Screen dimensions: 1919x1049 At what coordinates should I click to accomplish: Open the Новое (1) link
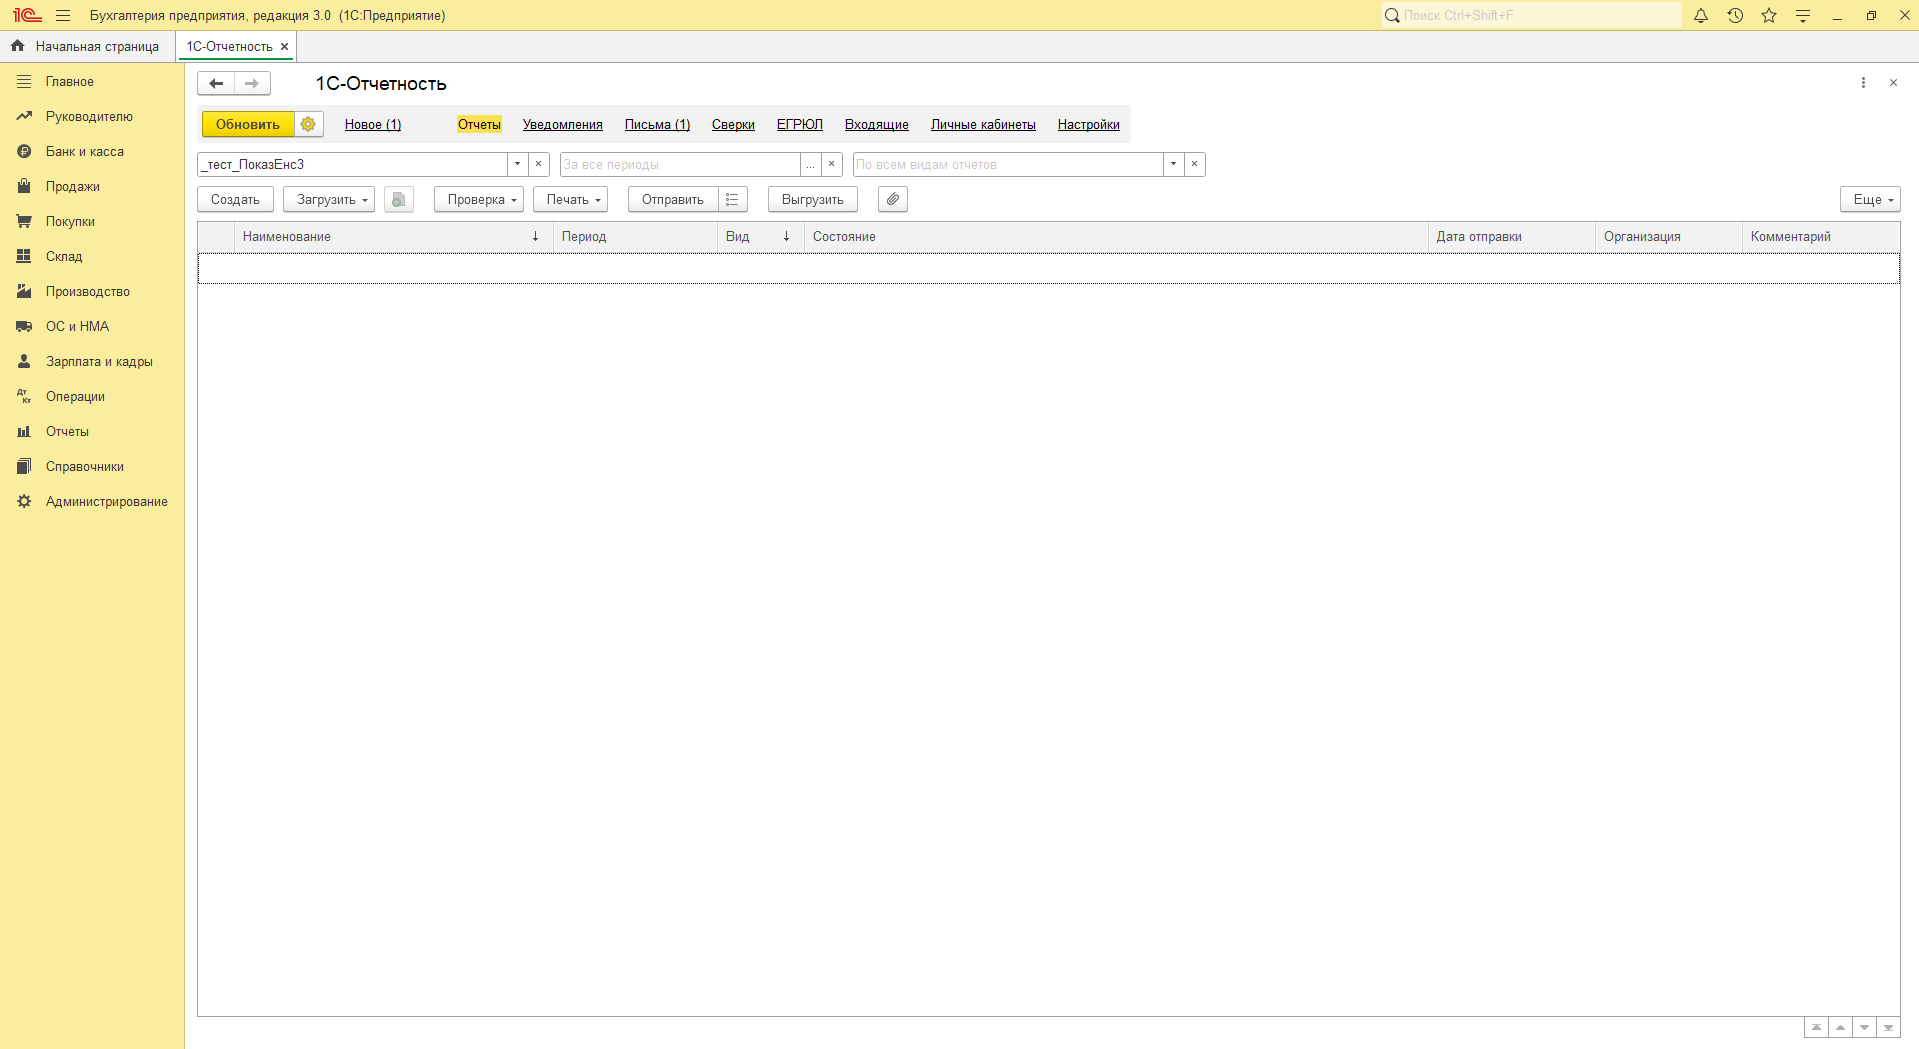[373, 124]
